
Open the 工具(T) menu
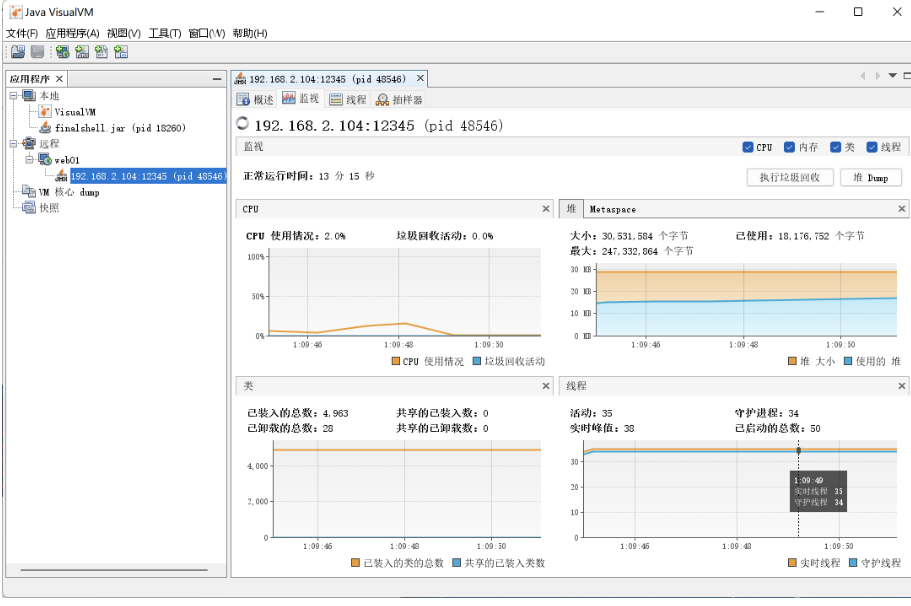pos(165,33)
